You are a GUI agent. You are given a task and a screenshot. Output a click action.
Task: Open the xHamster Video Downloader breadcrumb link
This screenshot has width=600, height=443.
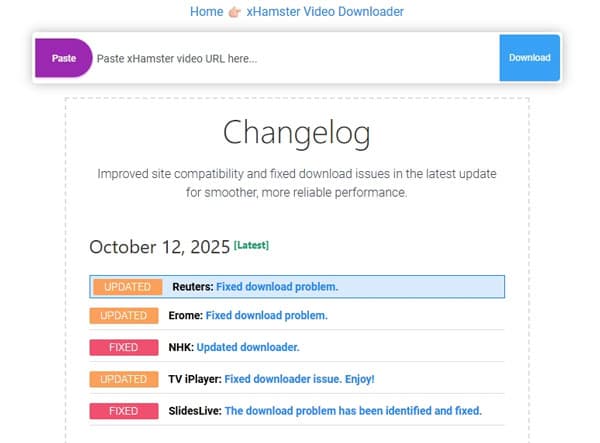[324, 12]
